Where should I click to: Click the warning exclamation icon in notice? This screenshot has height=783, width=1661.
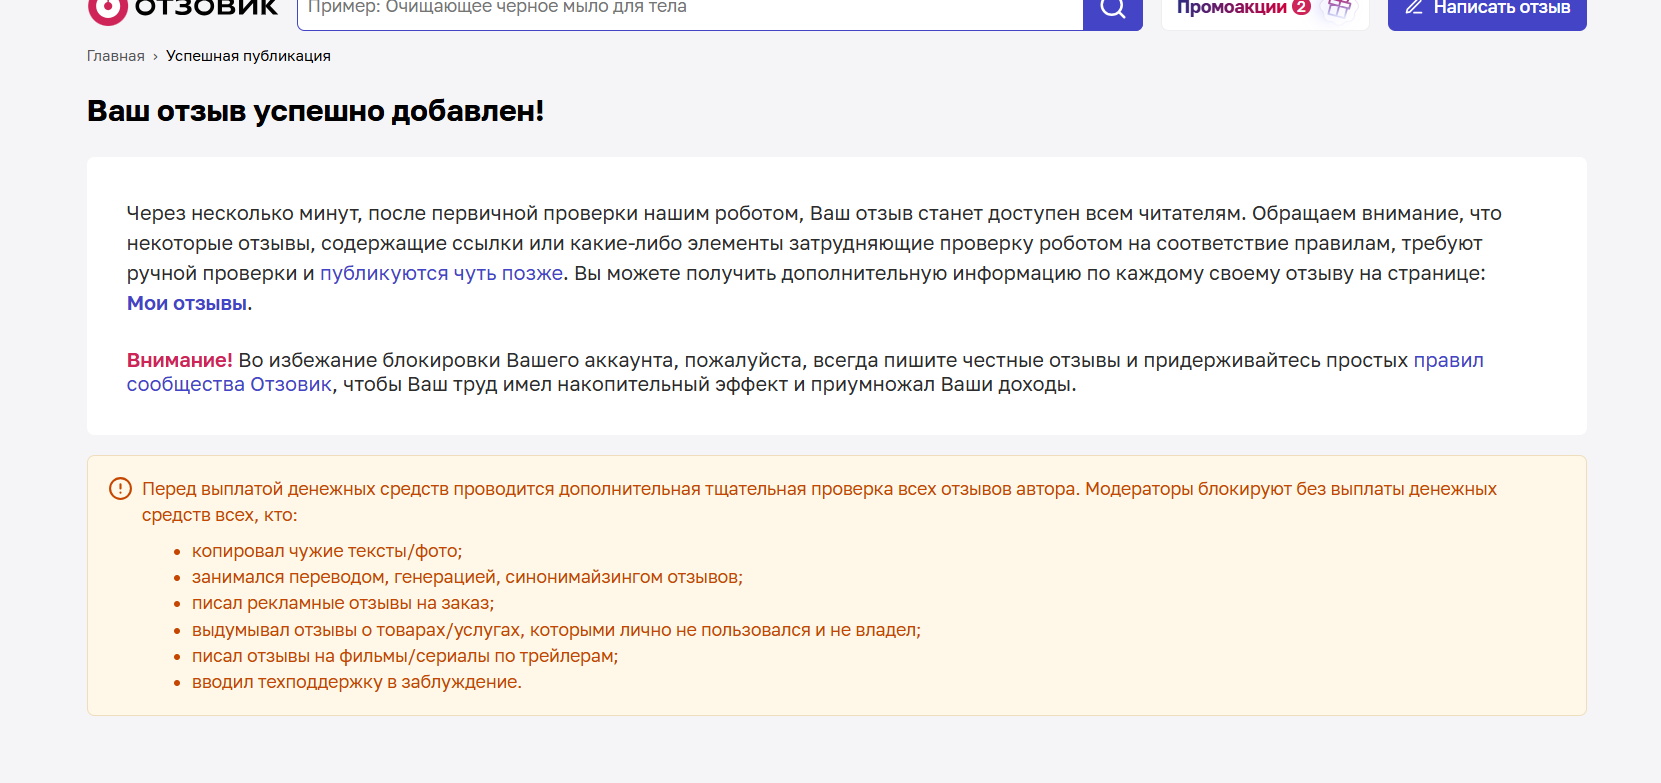(x=120, y=489)
